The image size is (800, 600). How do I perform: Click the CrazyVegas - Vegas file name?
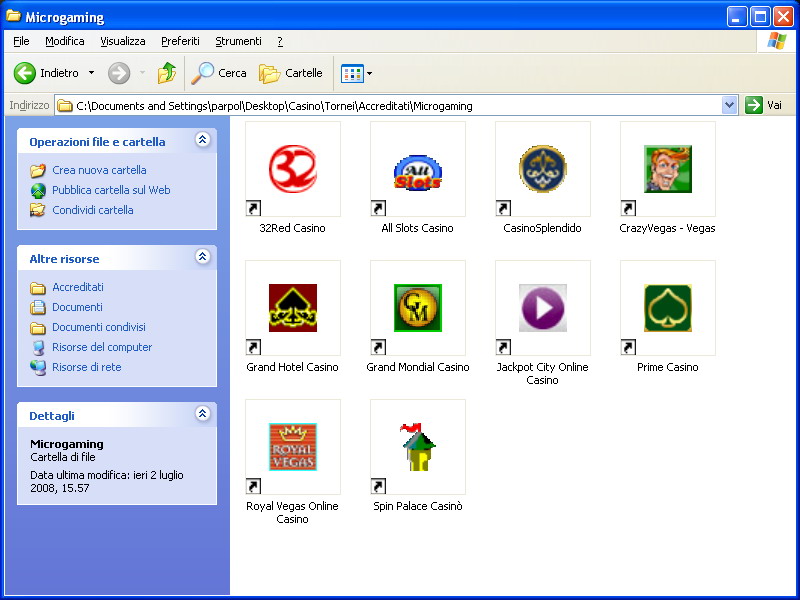coord(667,228)
